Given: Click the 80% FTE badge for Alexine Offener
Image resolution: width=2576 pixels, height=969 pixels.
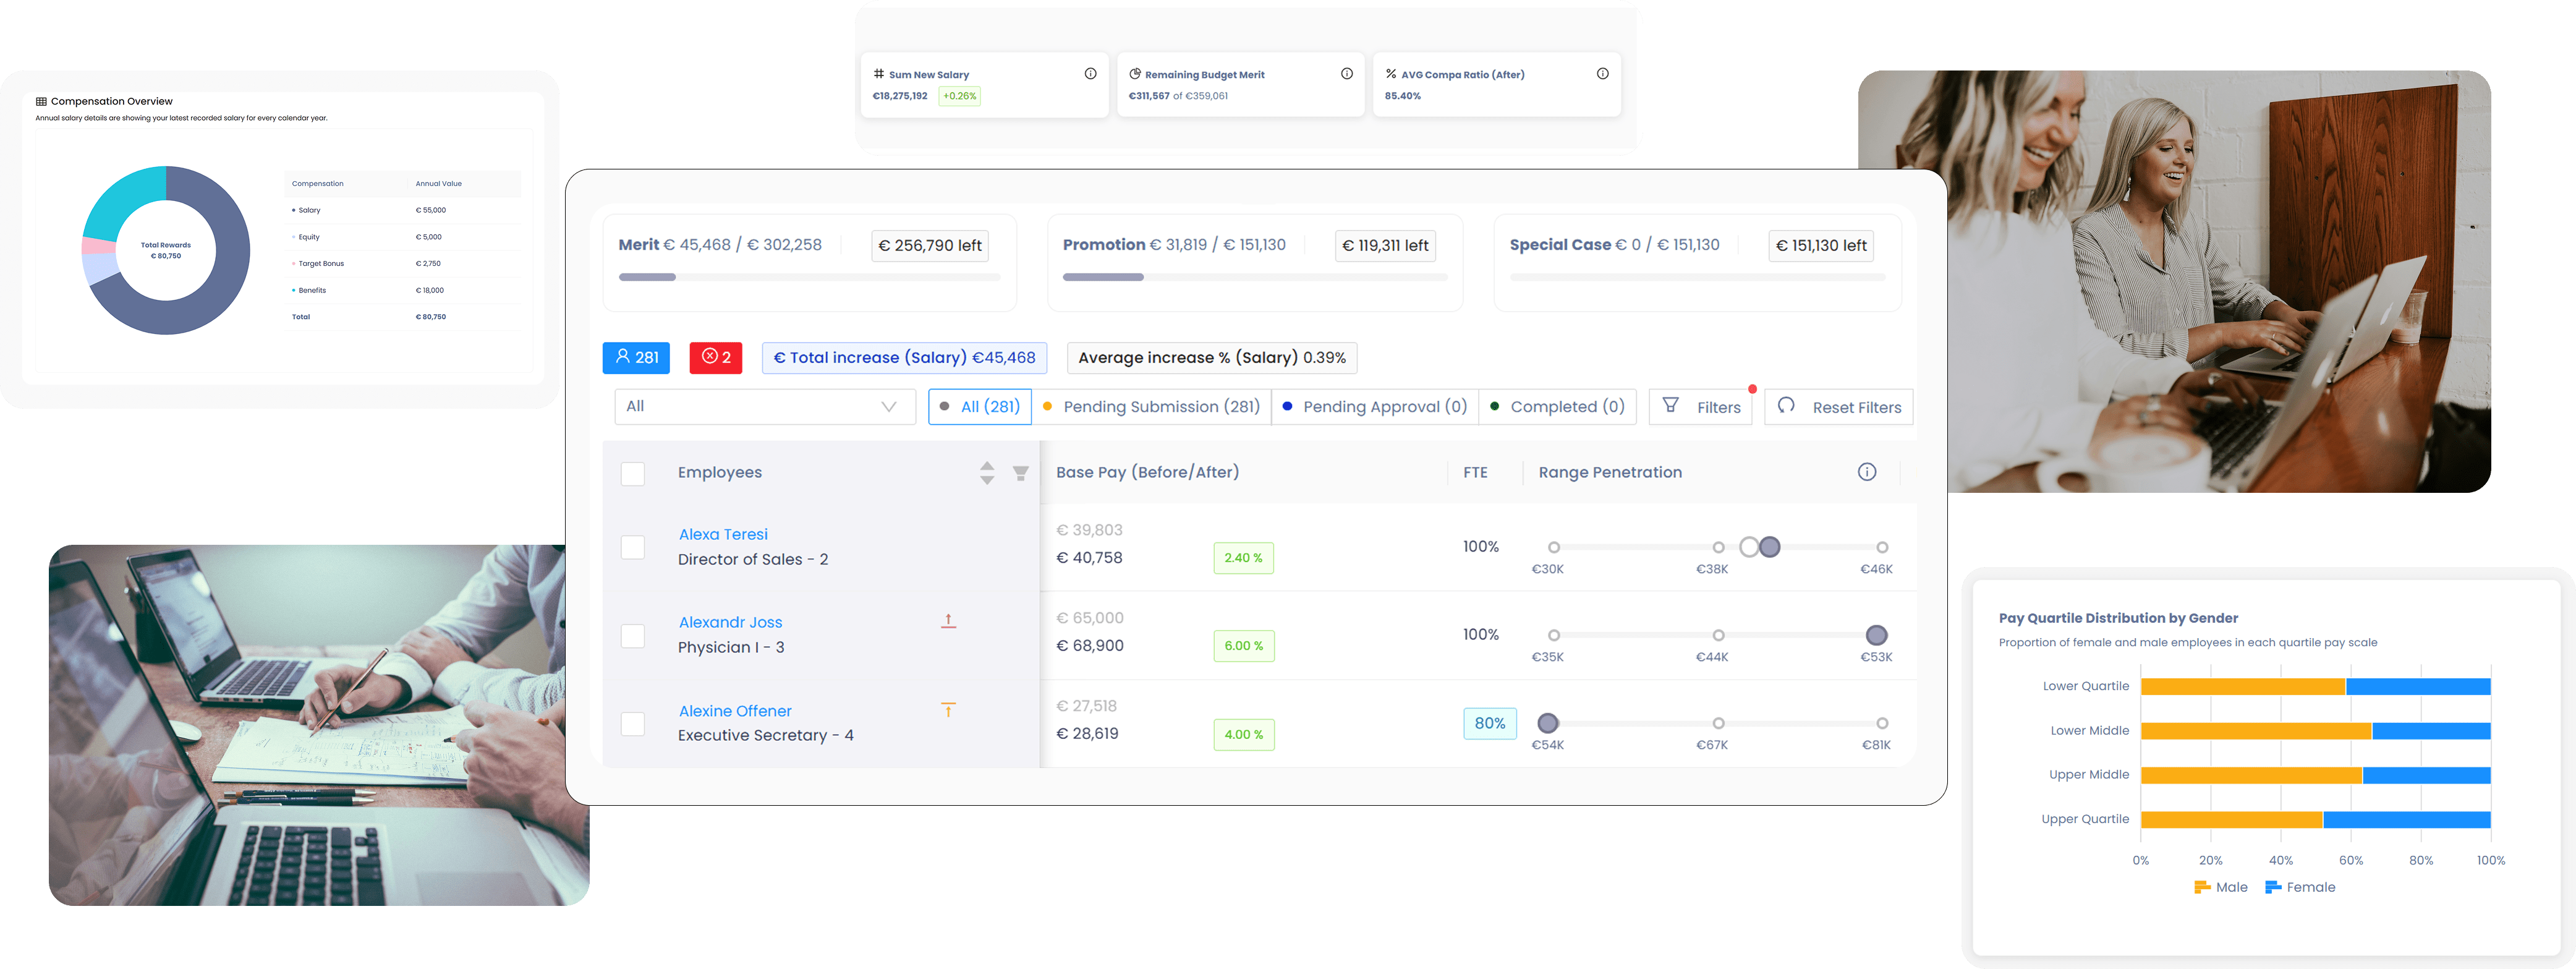Looking at the screenshot, I should point(1490,723).
